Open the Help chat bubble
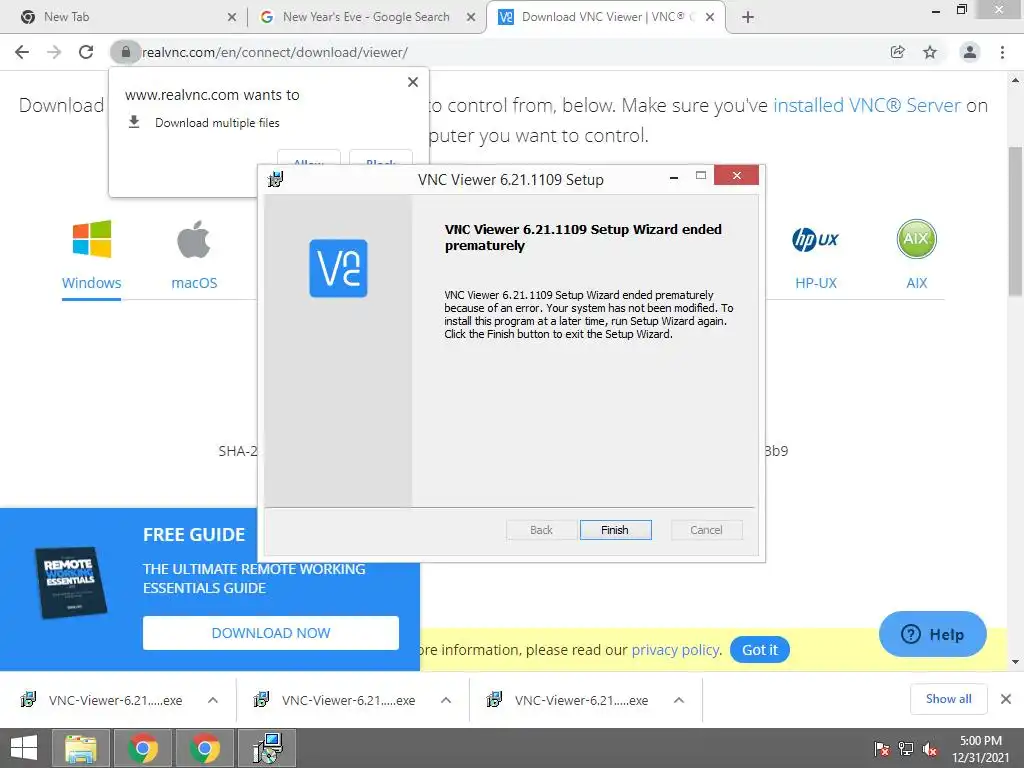 point(933,634)
